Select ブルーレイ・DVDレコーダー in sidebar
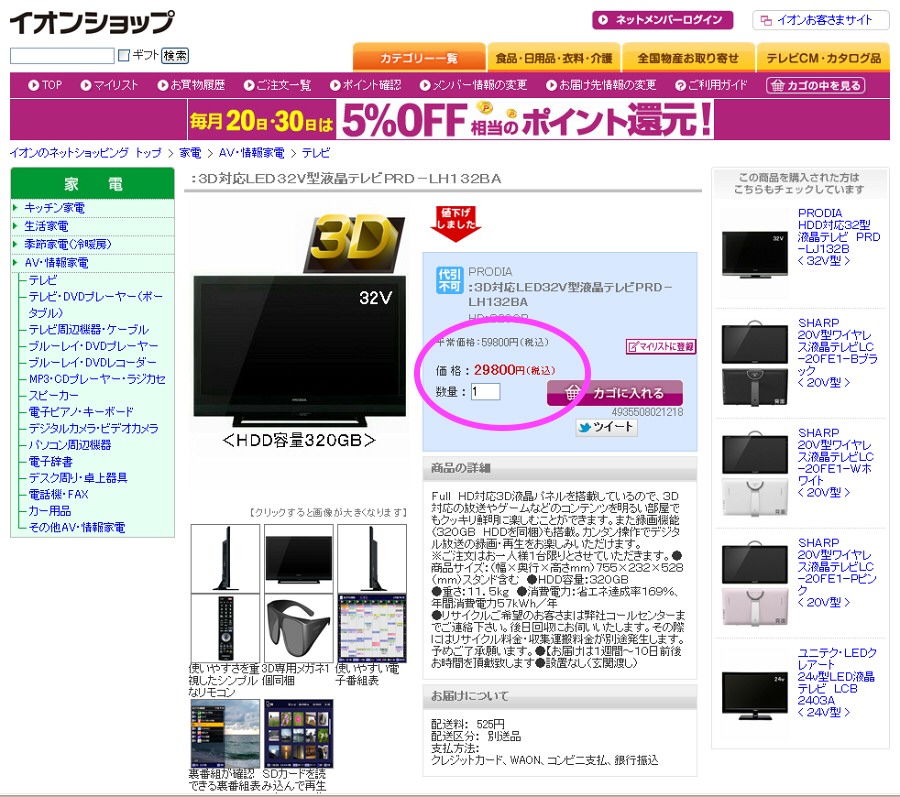 coord(92,363)
